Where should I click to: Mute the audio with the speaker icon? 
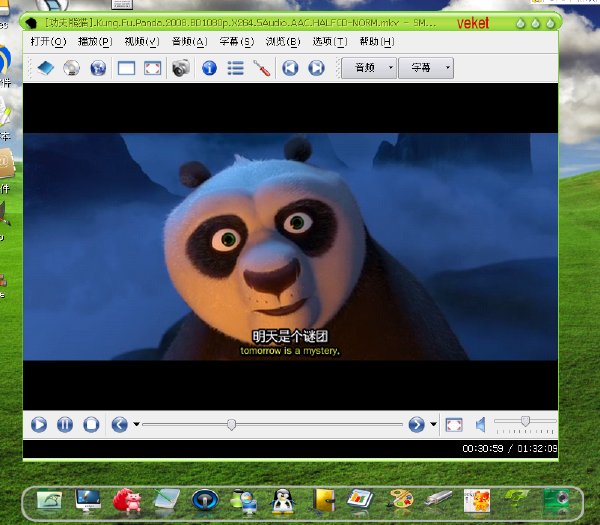pos(481,425)
